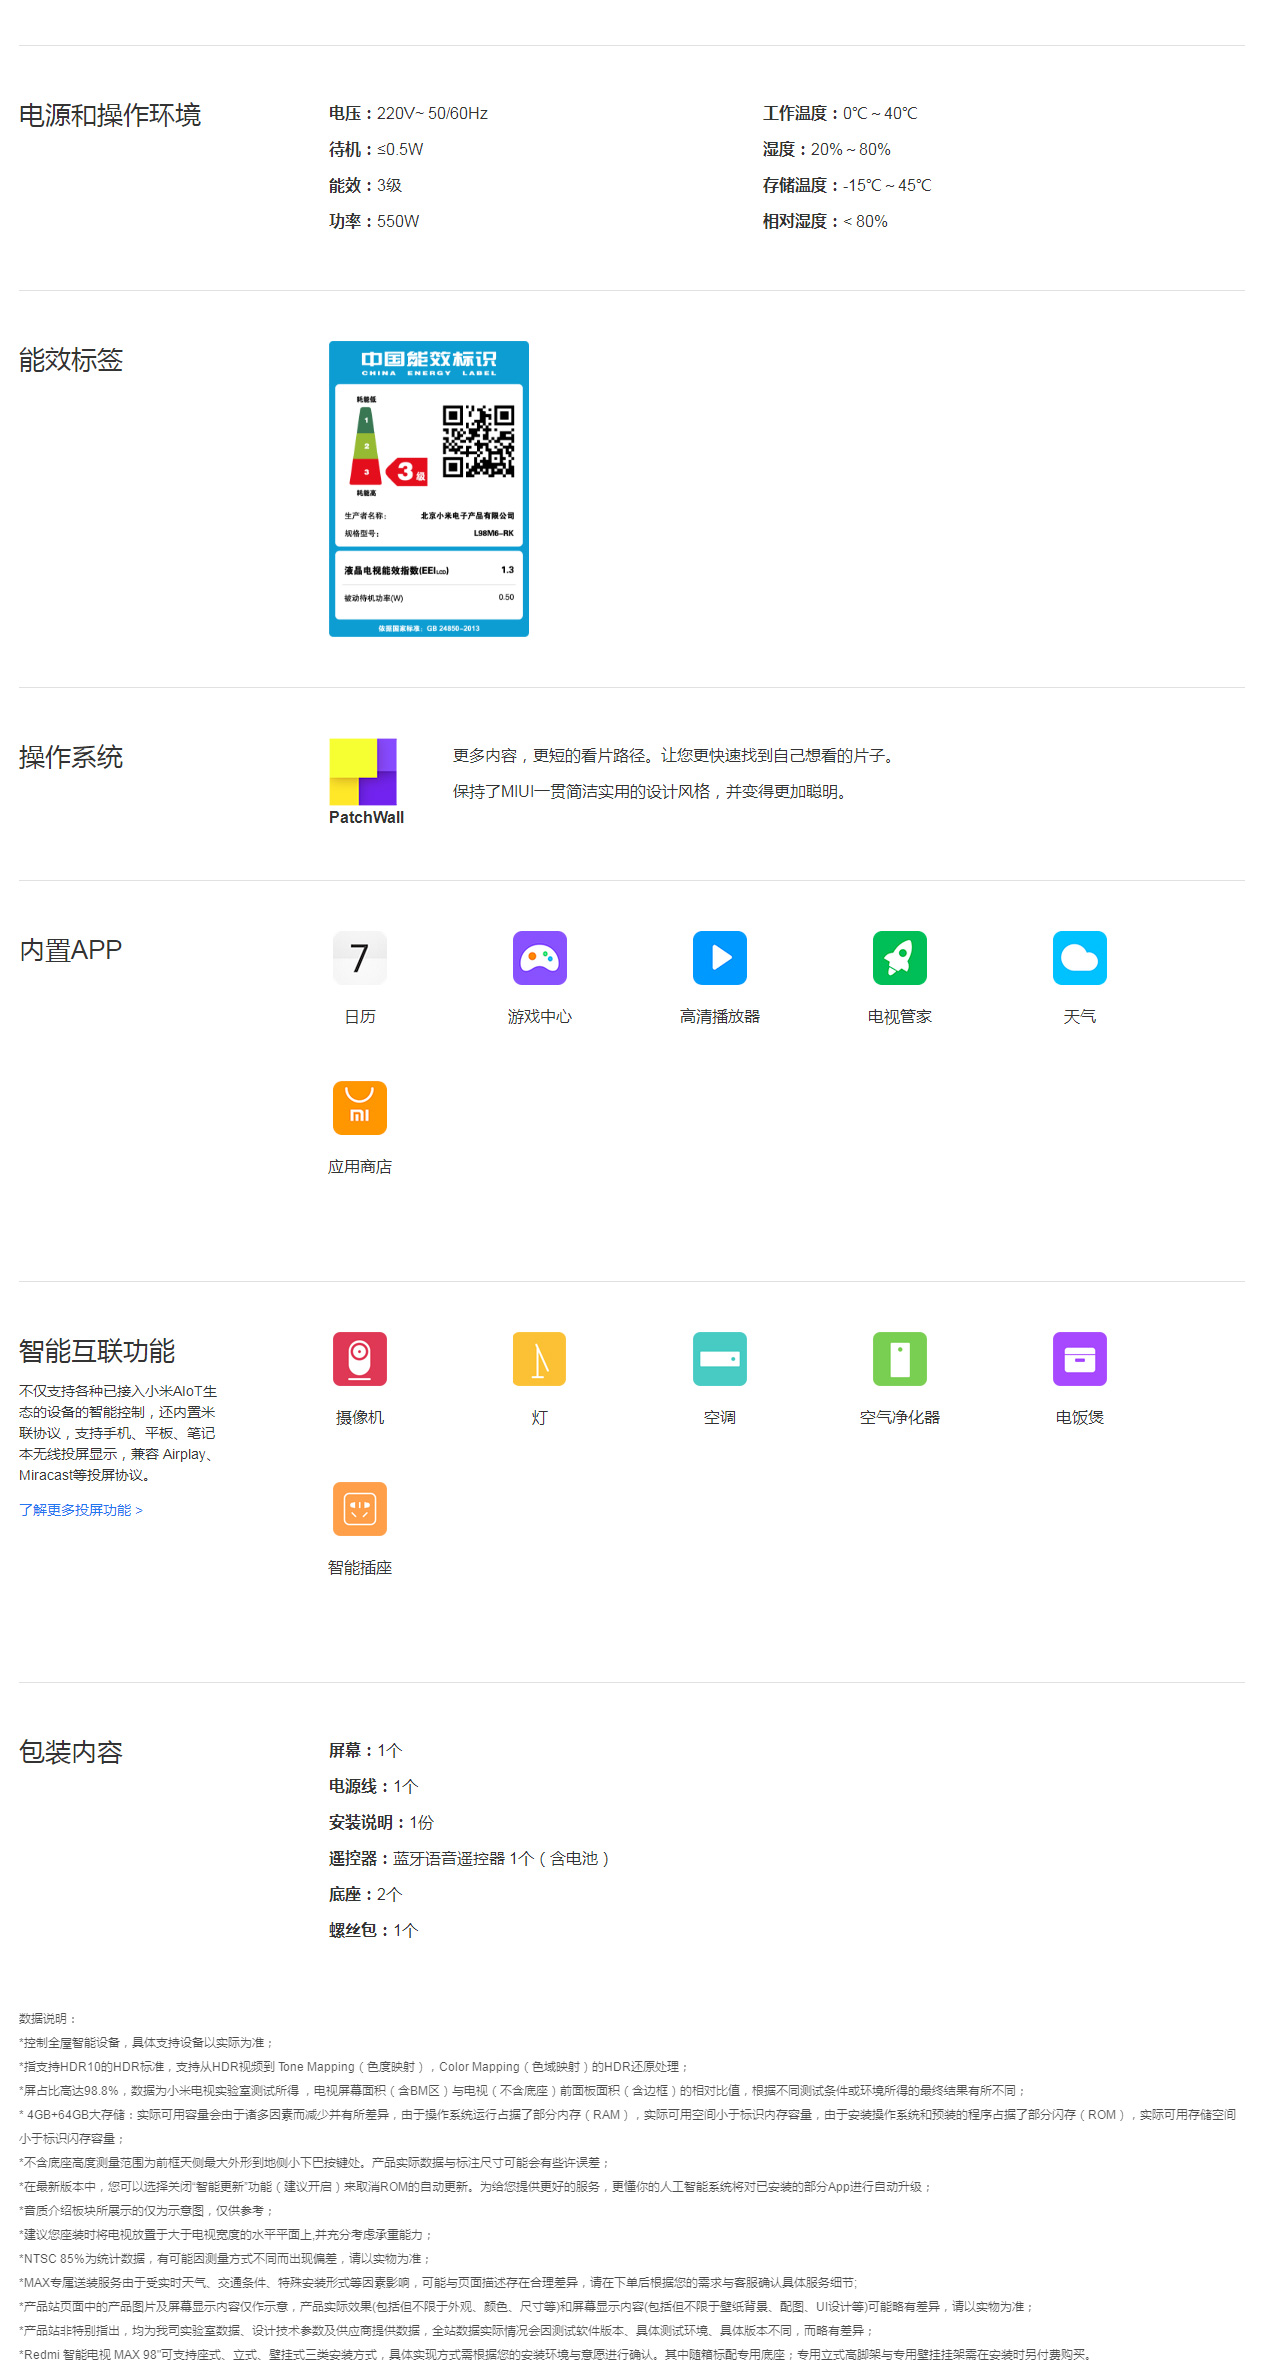Open the Game Center (游戏中心) icon
Image resolution: width=1263 pixels, height=2370 pixels.
coord(540,958)
